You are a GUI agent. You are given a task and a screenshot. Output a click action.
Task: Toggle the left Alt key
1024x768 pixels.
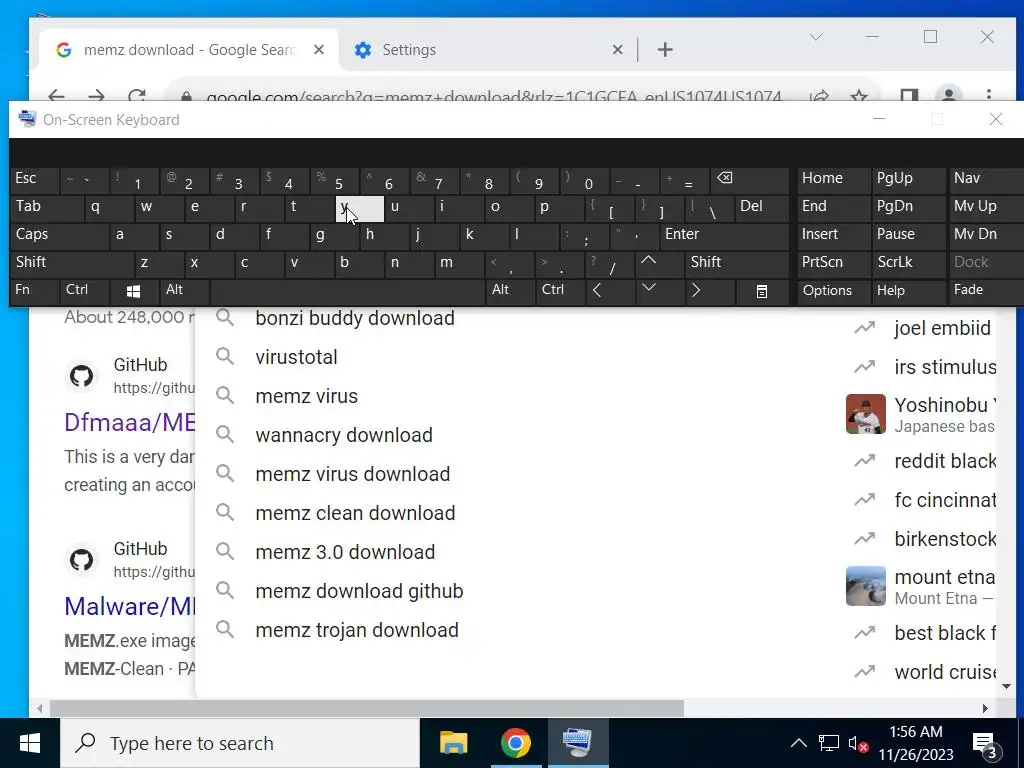click(x=184, y=291)
